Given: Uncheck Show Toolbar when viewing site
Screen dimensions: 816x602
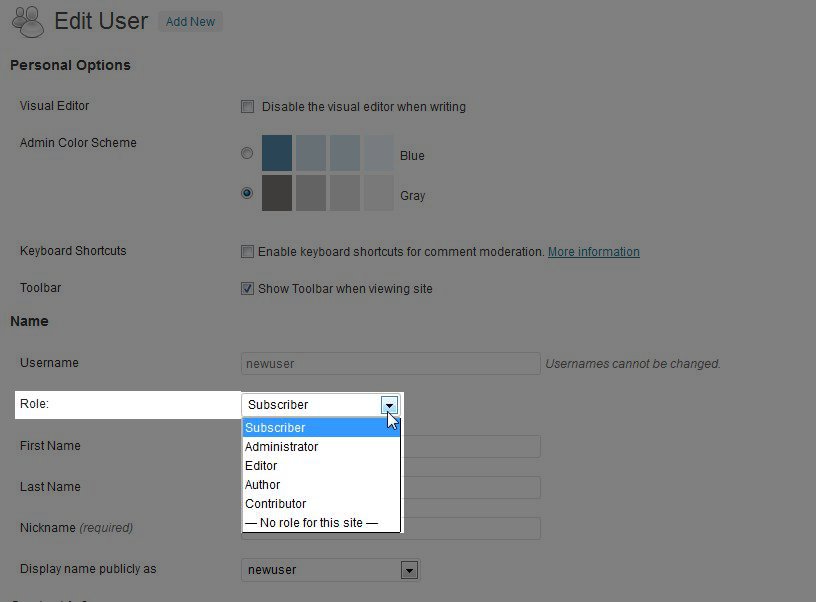Looking at the screenshot, I should point(247,289).
